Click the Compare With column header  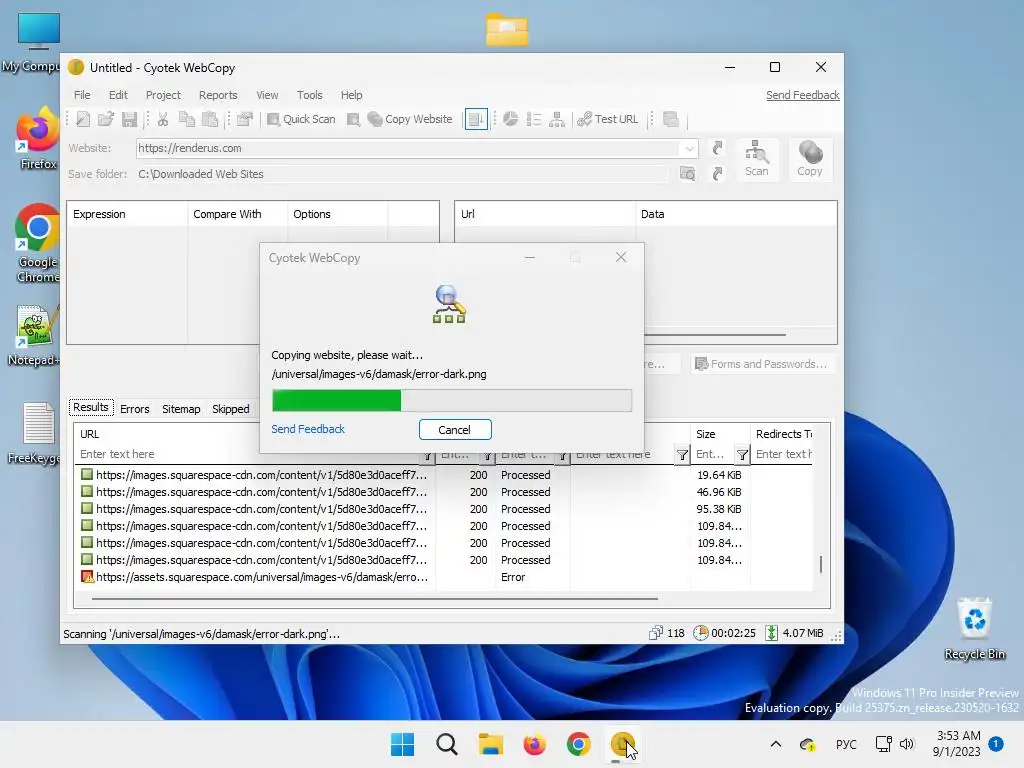237,214
